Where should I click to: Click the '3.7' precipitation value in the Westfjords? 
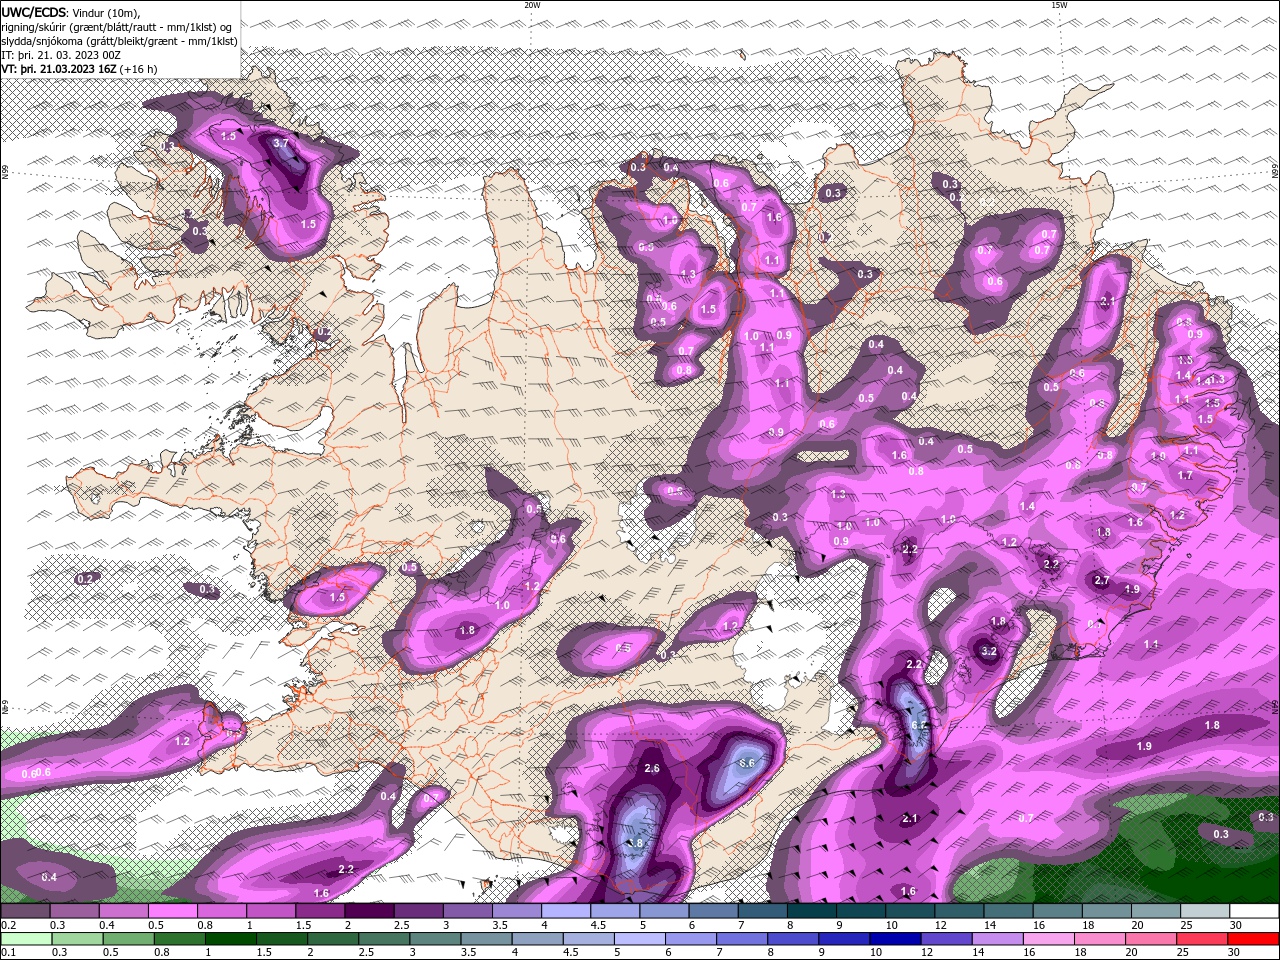[x=281, y=144]
